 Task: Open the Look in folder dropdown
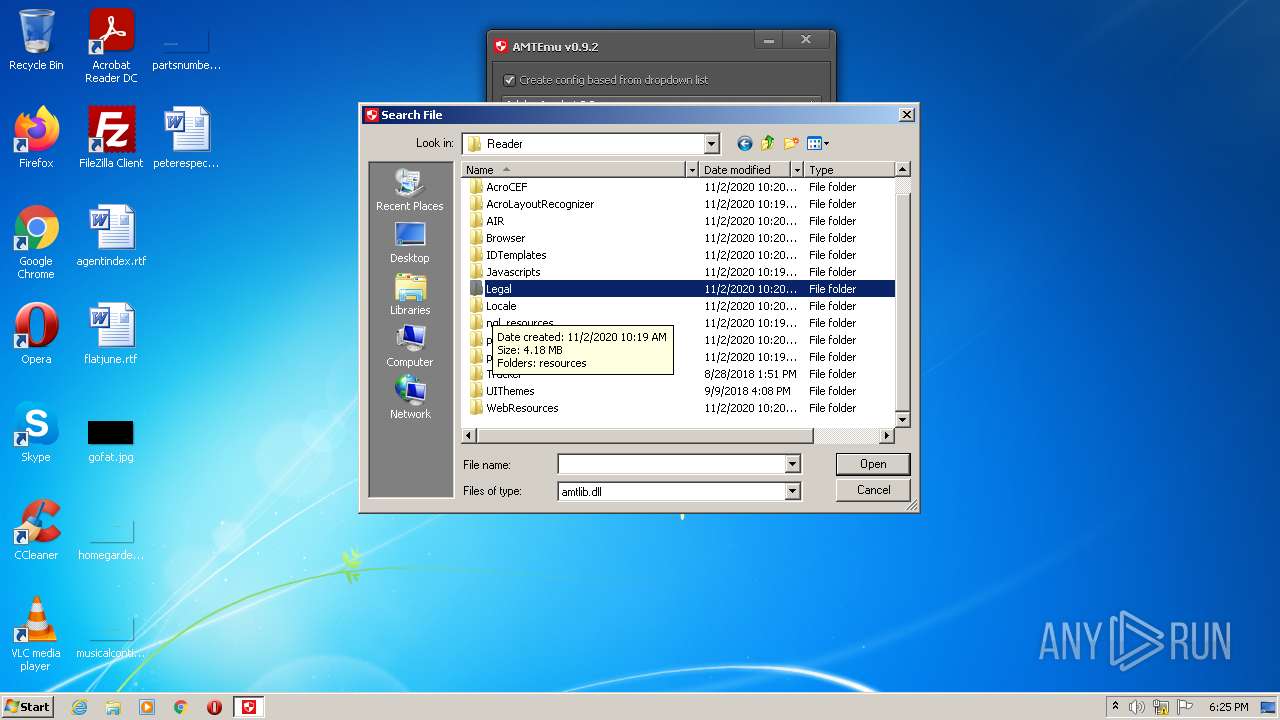[711, 144]
